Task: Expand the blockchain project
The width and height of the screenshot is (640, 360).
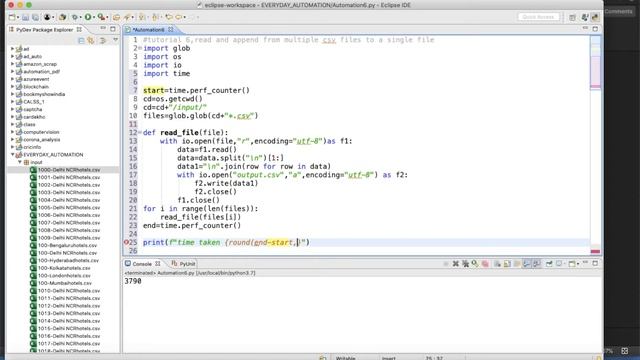Action: pyautogui.click(x=12, y=87)
